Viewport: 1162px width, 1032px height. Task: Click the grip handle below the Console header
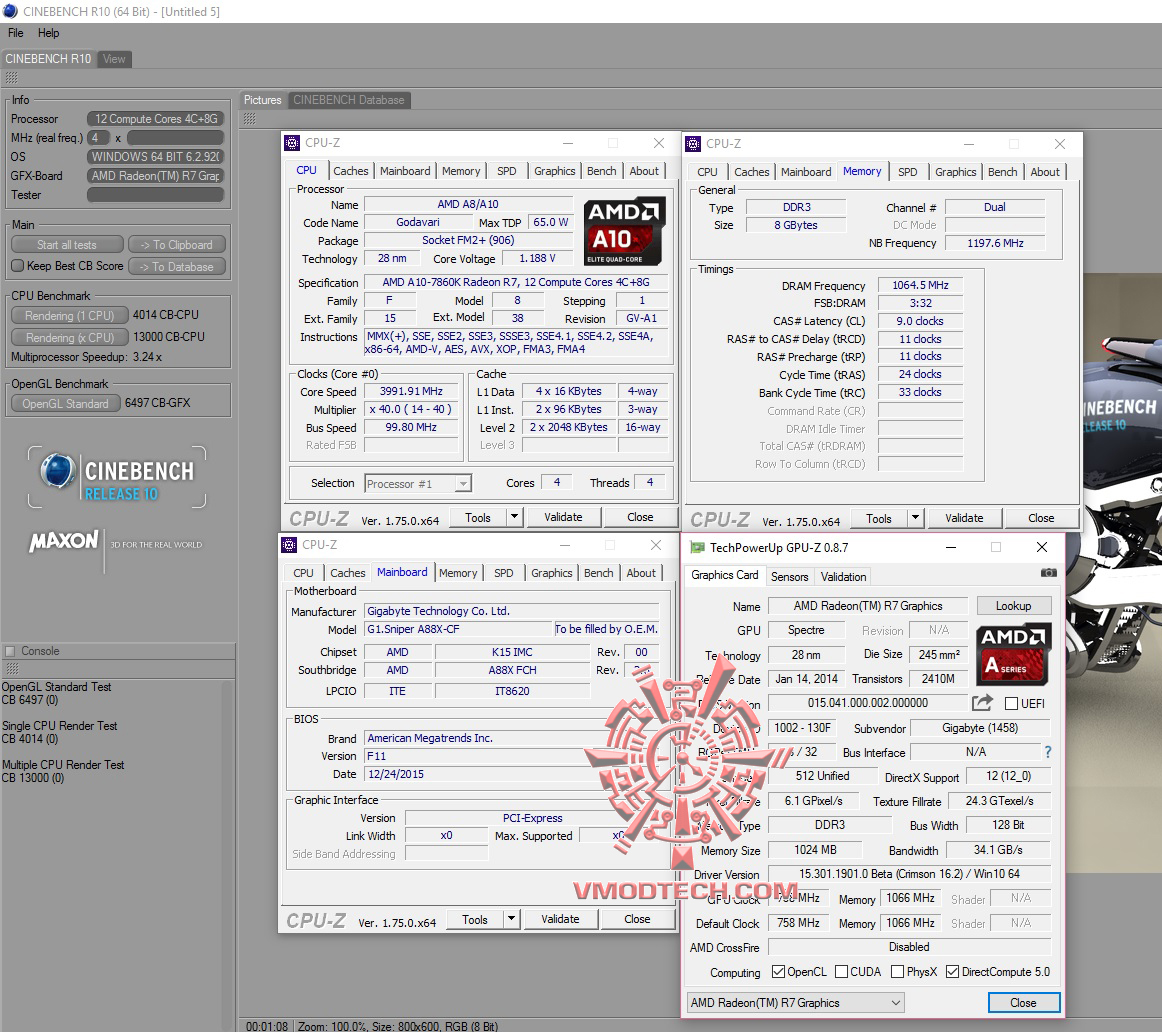[11, 668]
